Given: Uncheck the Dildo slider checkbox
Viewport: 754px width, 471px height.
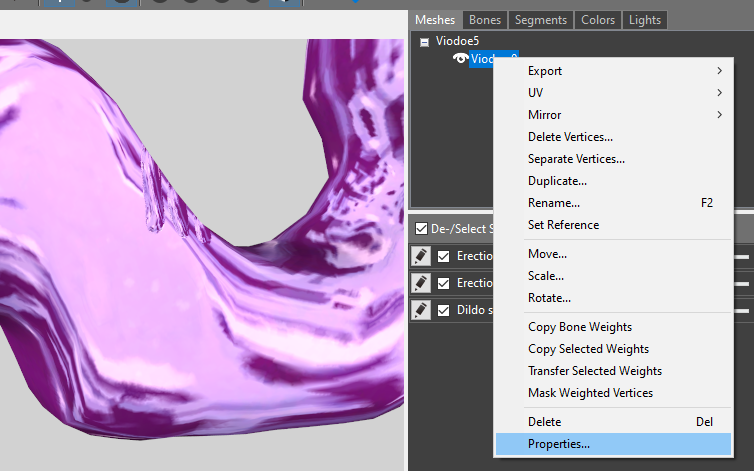Looking at the screenshot, I should coord(443,310).
